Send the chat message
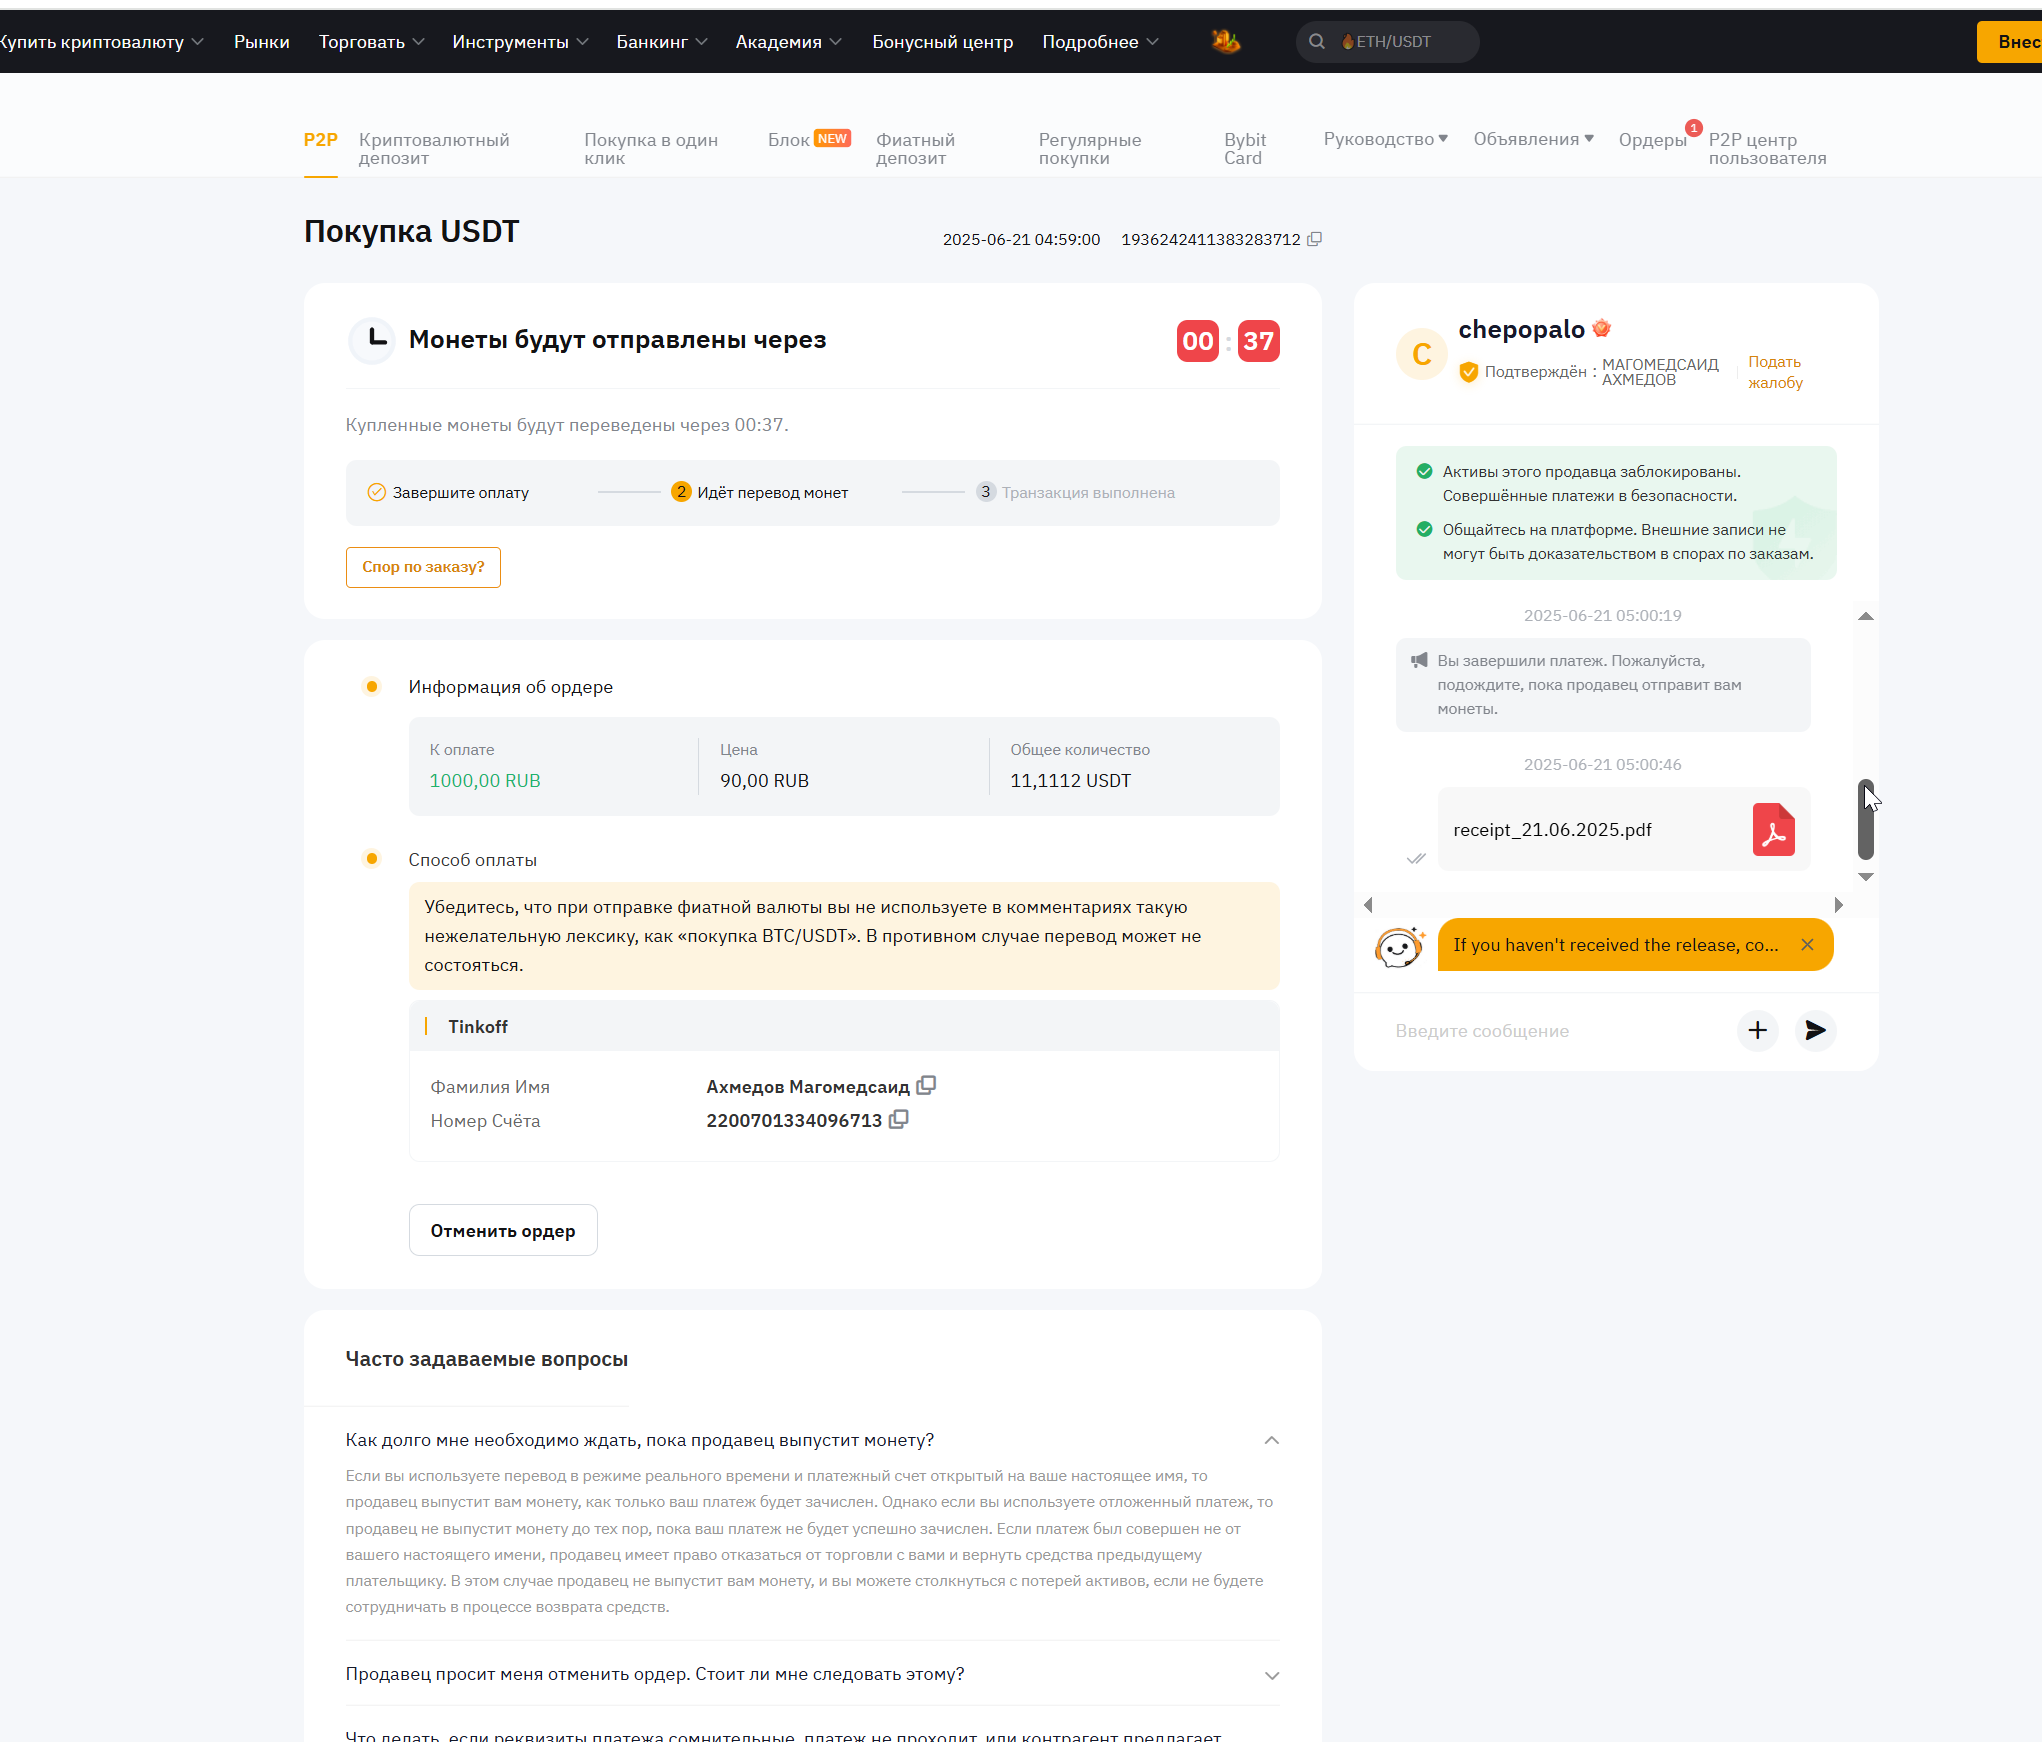Viewport: 2042px width, 1742px height. pos(1815,1030)
